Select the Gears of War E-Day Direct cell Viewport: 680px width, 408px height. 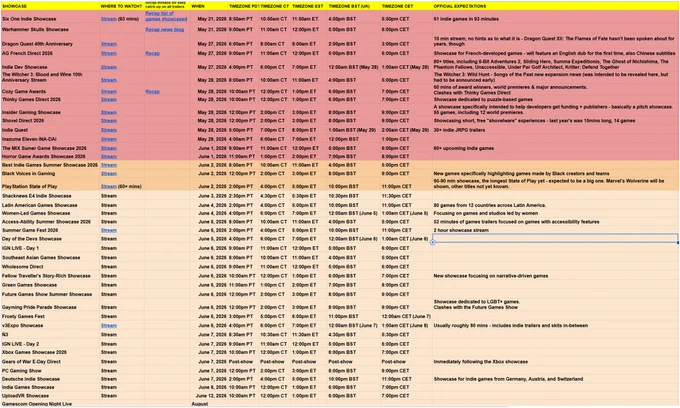[50, 362]
